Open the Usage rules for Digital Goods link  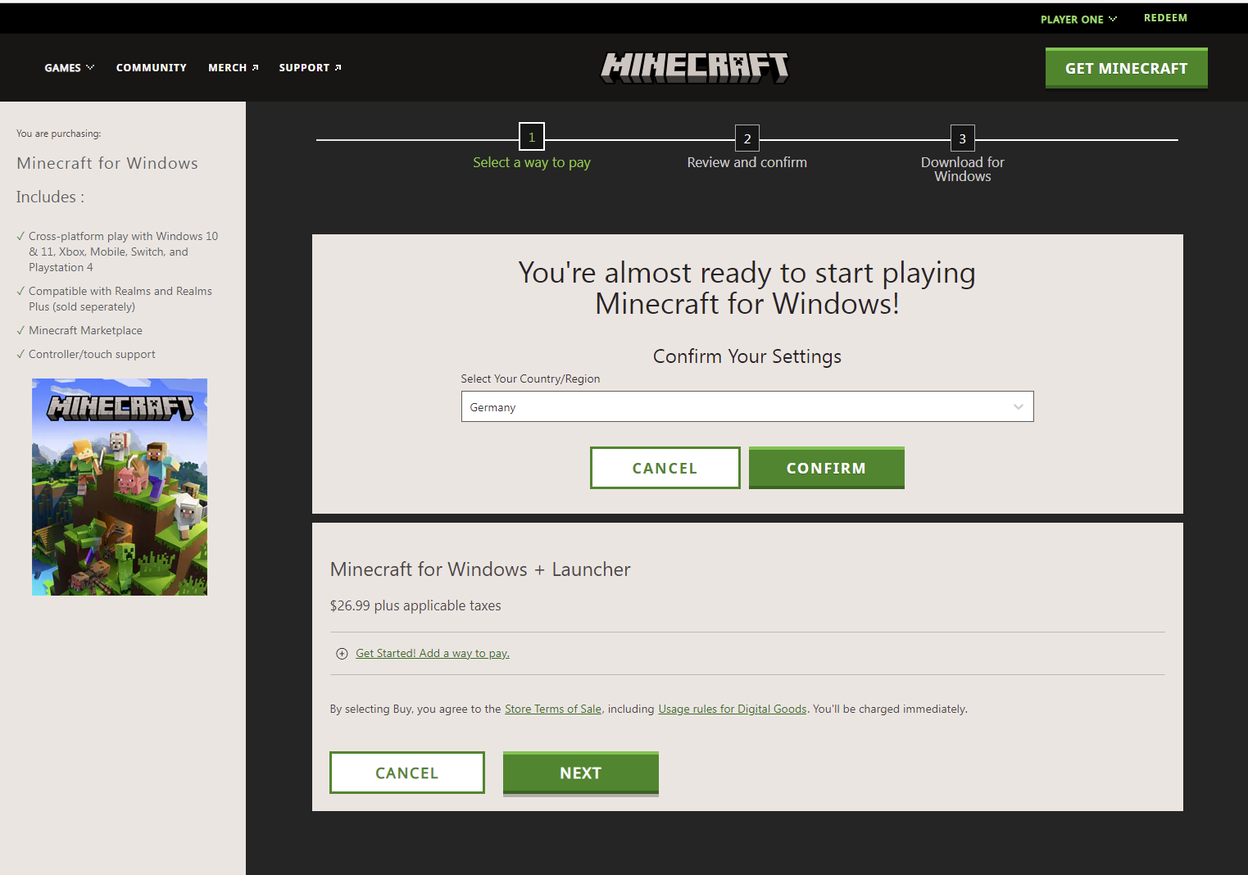coord(732,708)
